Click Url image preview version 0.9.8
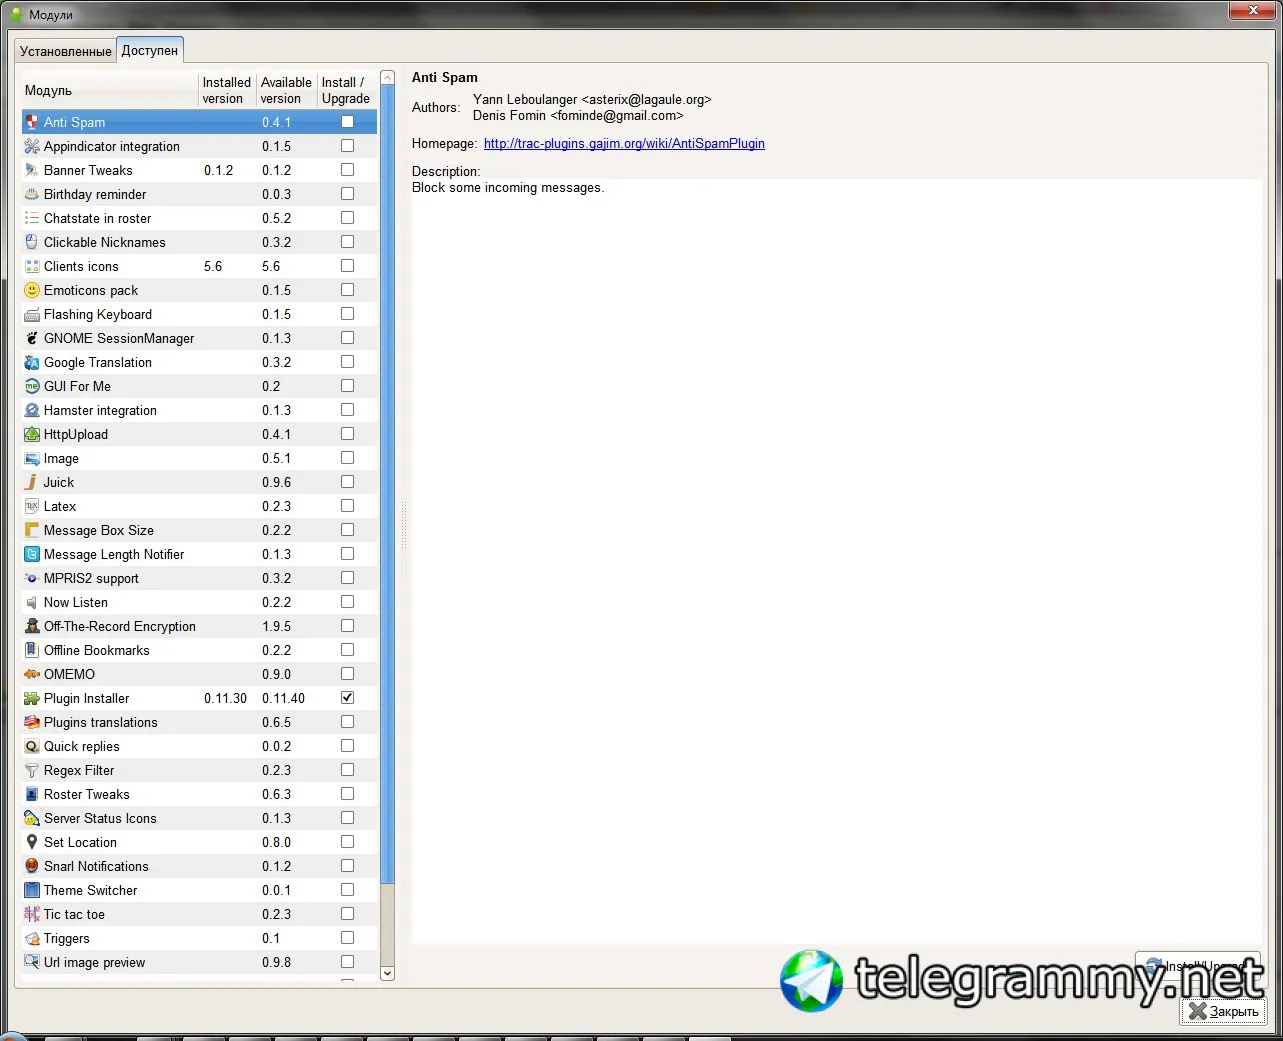This screenshot has height=1041, width=1283. click(x=277, y=962)
